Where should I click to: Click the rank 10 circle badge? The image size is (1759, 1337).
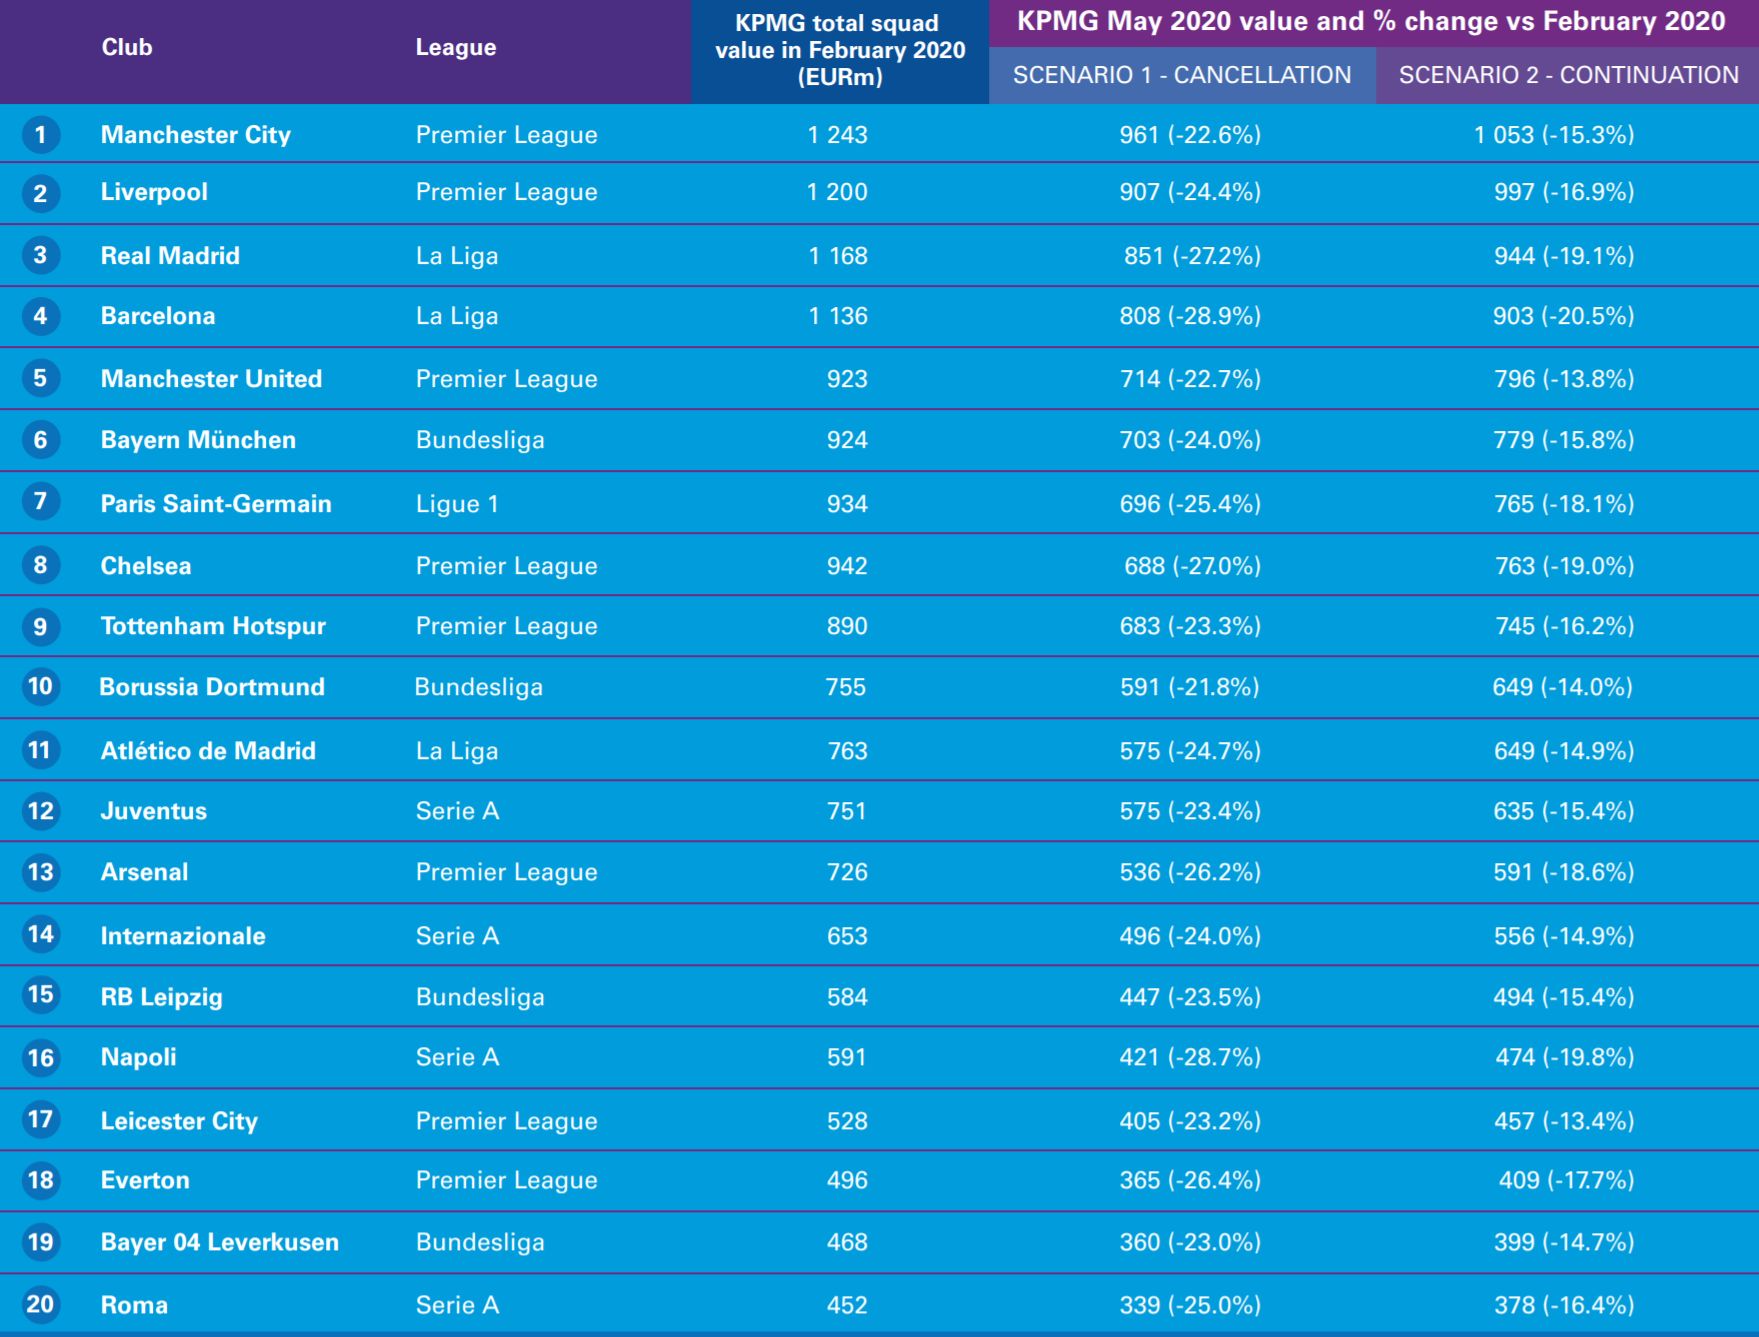coord(40,686)
